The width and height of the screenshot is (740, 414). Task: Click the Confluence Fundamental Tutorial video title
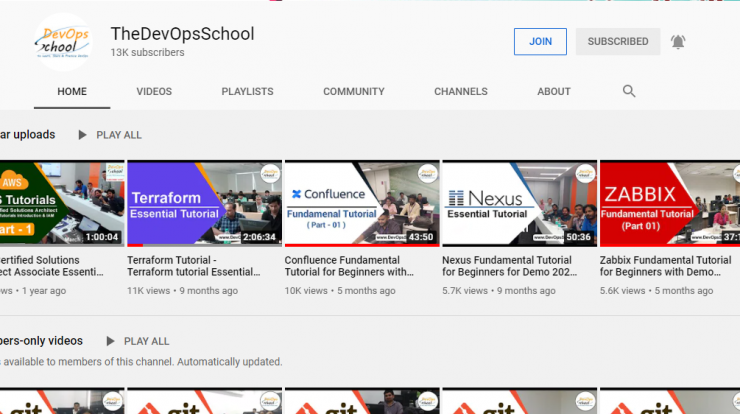349,266
